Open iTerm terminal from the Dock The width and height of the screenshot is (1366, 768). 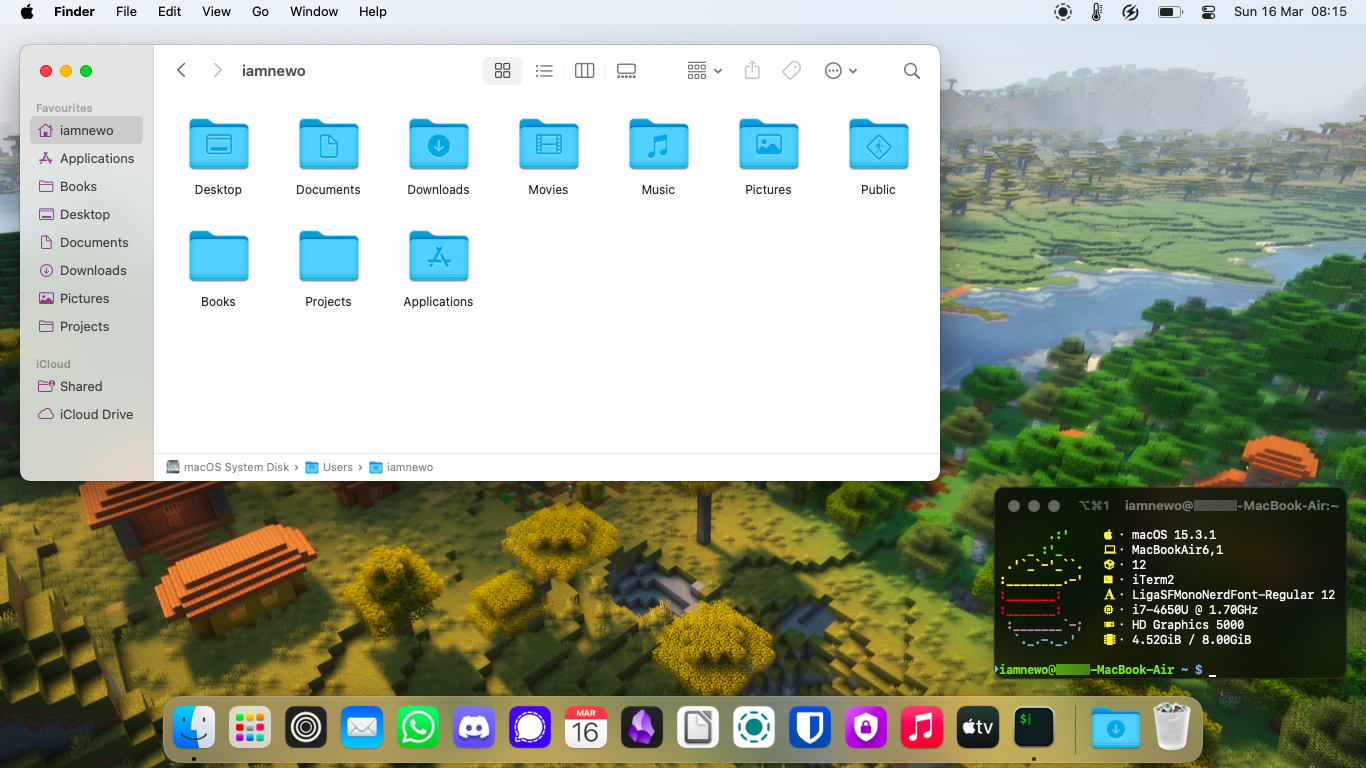pos(1034,728)
